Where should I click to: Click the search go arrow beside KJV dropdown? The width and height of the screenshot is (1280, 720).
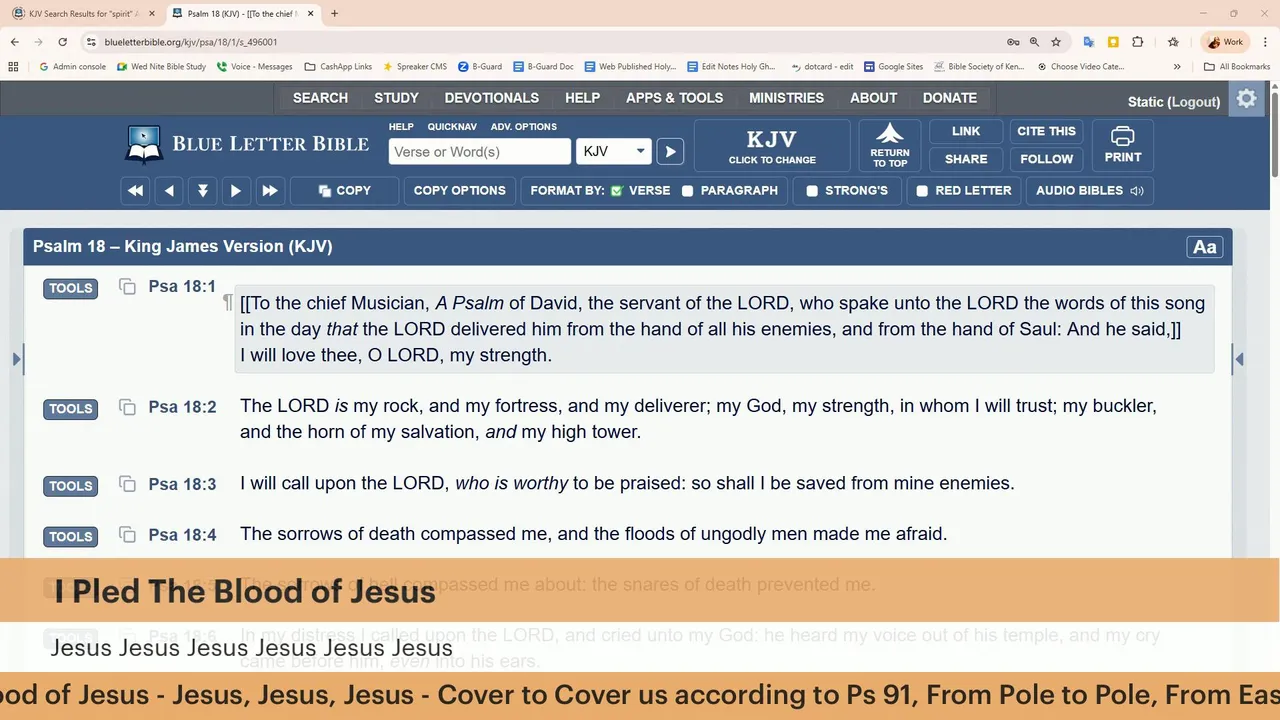(670, 152)
